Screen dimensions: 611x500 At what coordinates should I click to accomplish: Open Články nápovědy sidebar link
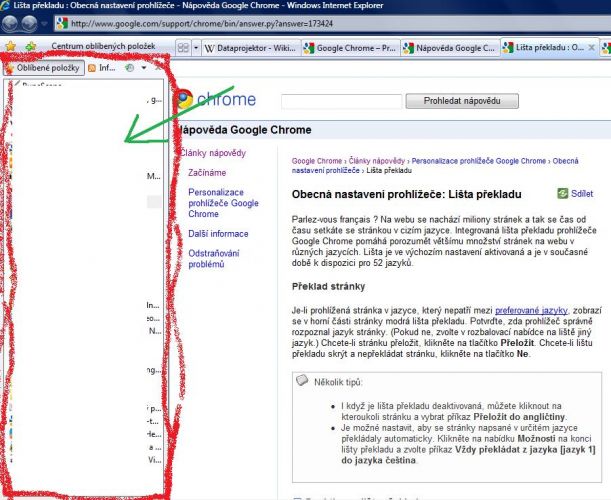(213, 153)
